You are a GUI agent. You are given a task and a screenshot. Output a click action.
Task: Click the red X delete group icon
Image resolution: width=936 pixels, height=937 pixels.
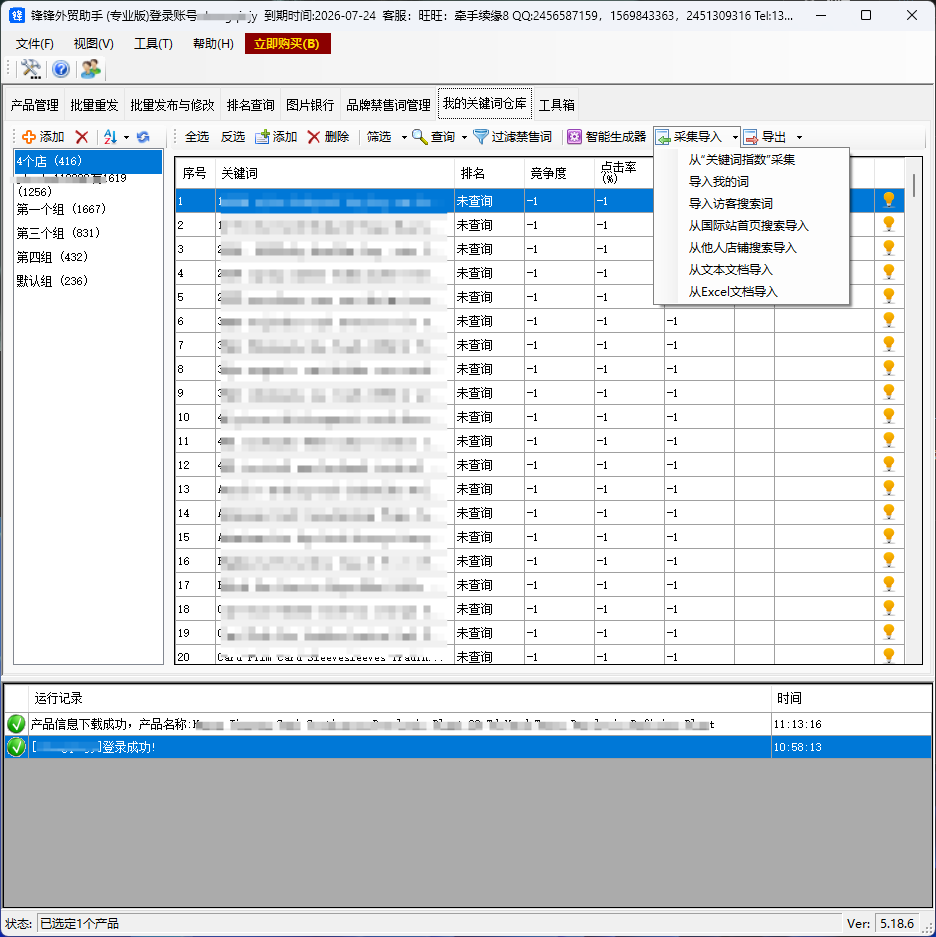pos(82,137)
